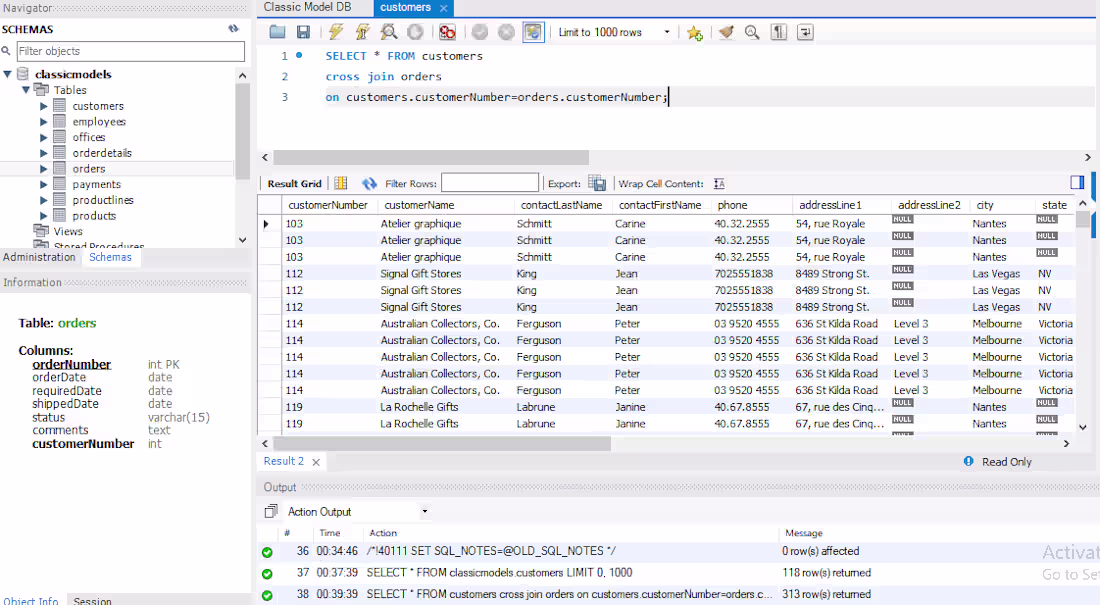Open a SQL script file

(x=276, y=31)
